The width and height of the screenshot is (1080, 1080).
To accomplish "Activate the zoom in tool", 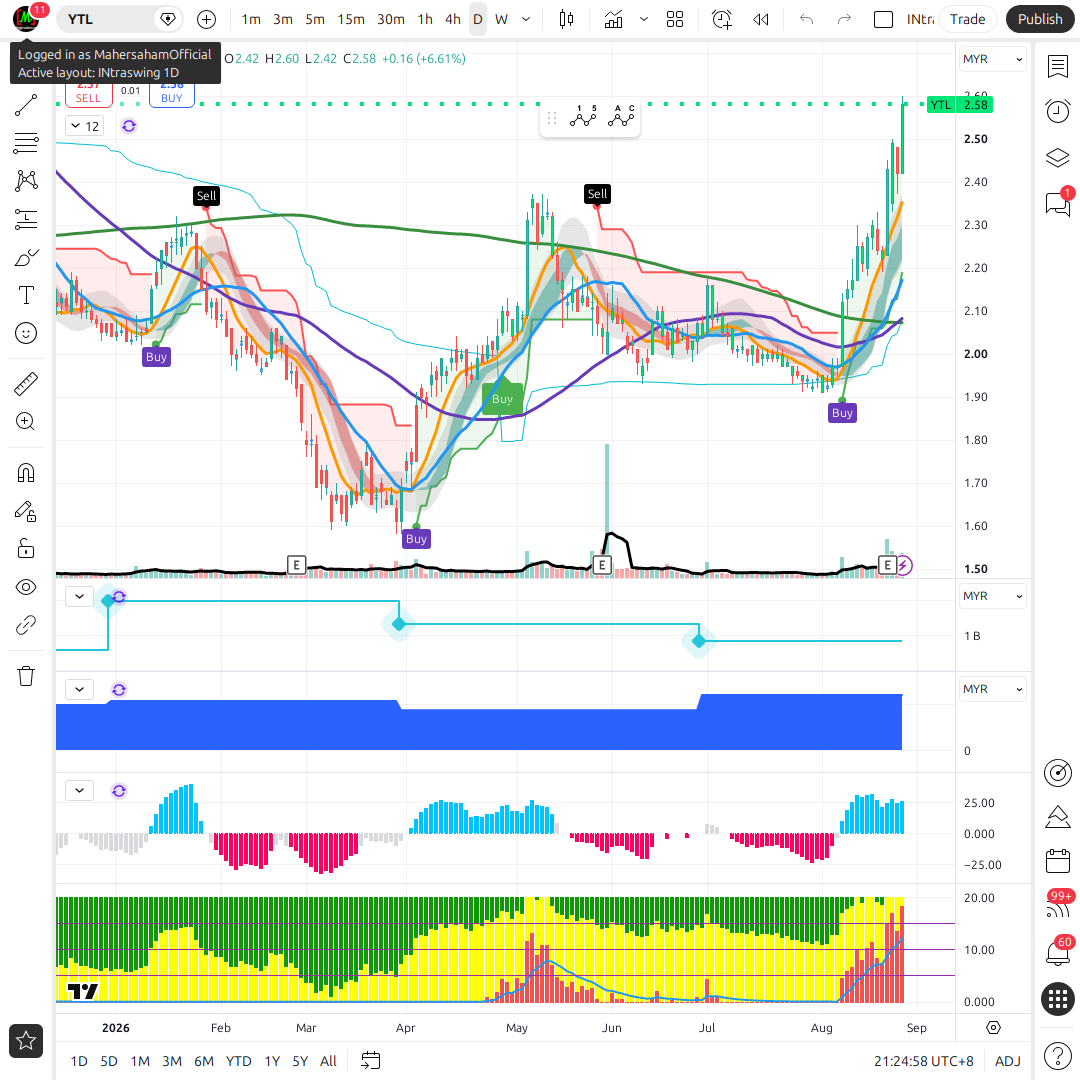I will pos(25,422).
